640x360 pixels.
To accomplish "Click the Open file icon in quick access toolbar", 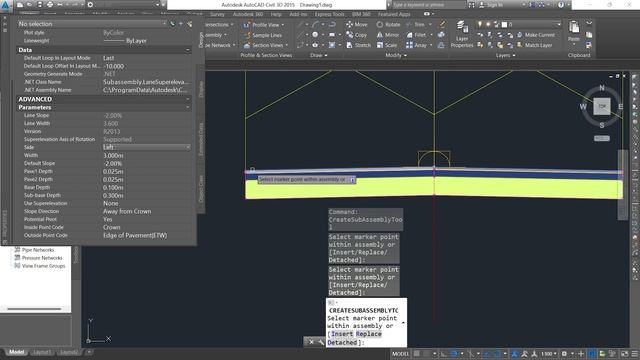I will coord(29,5).
